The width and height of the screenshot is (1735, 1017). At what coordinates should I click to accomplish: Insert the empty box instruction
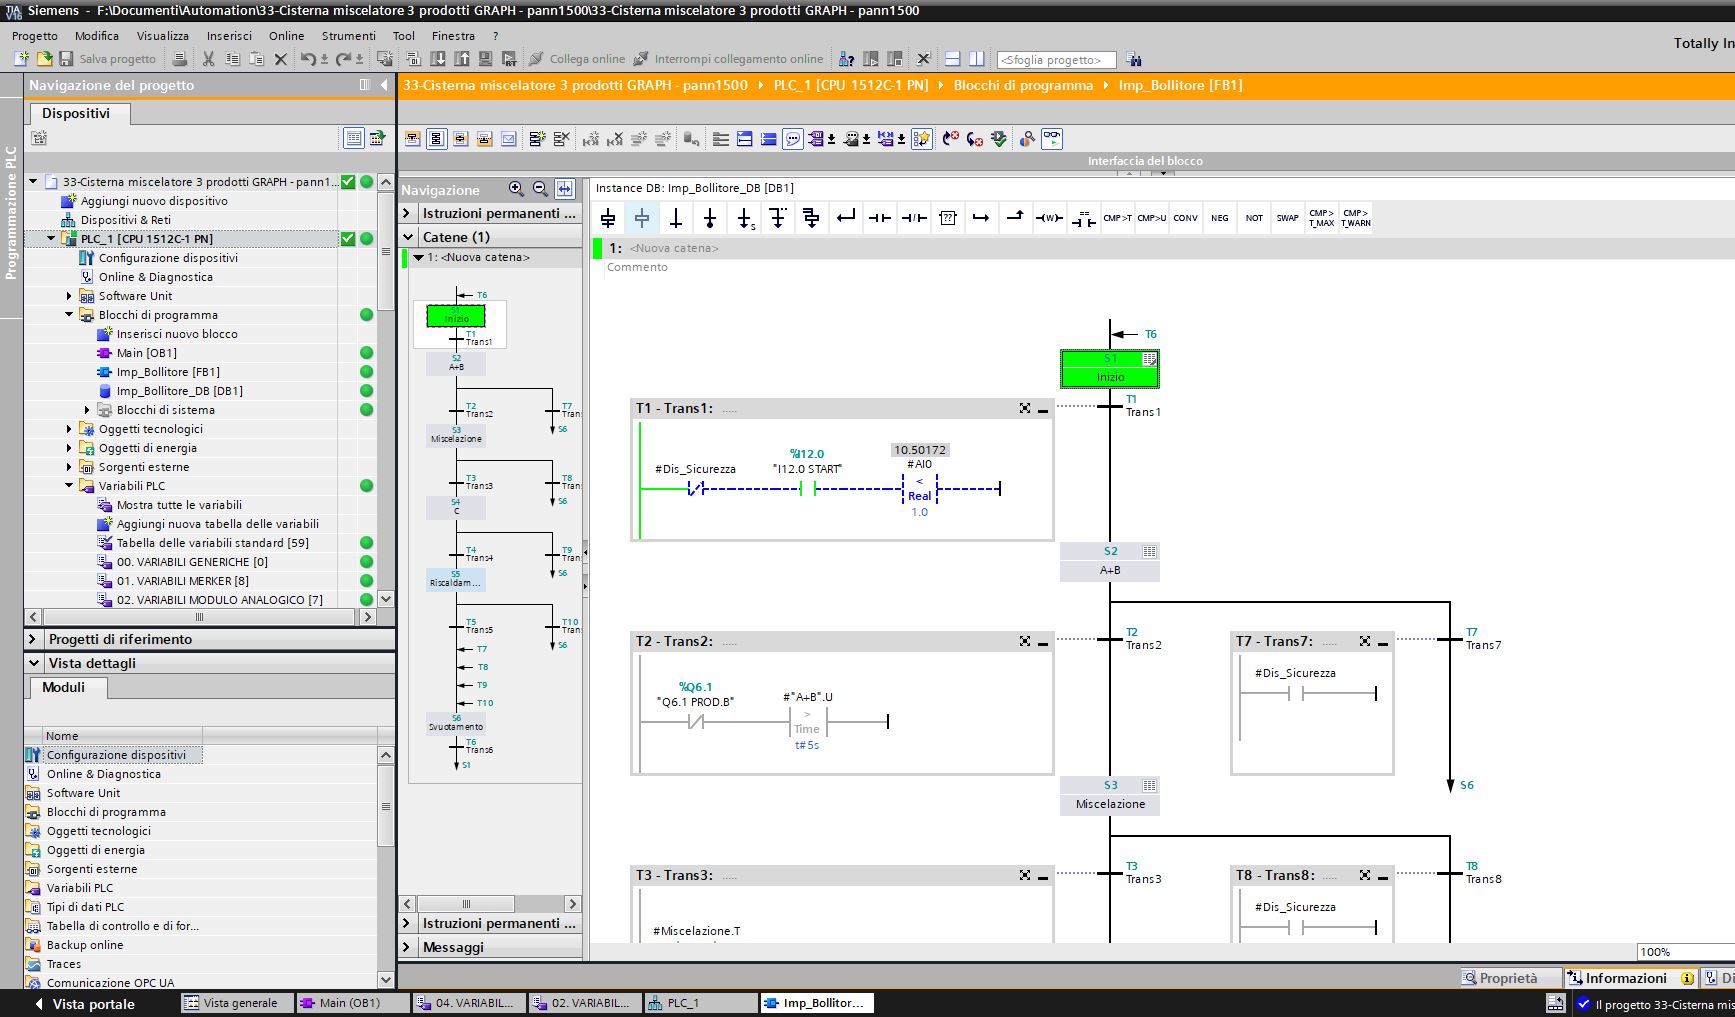coord(948,218)
